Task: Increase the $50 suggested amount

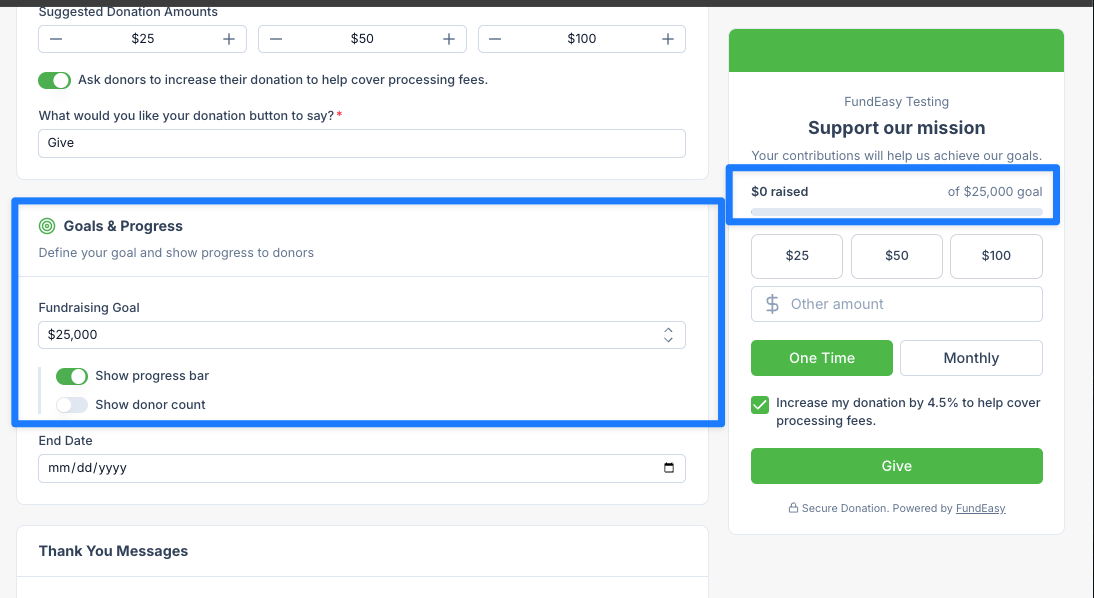Action: point(449,39)
